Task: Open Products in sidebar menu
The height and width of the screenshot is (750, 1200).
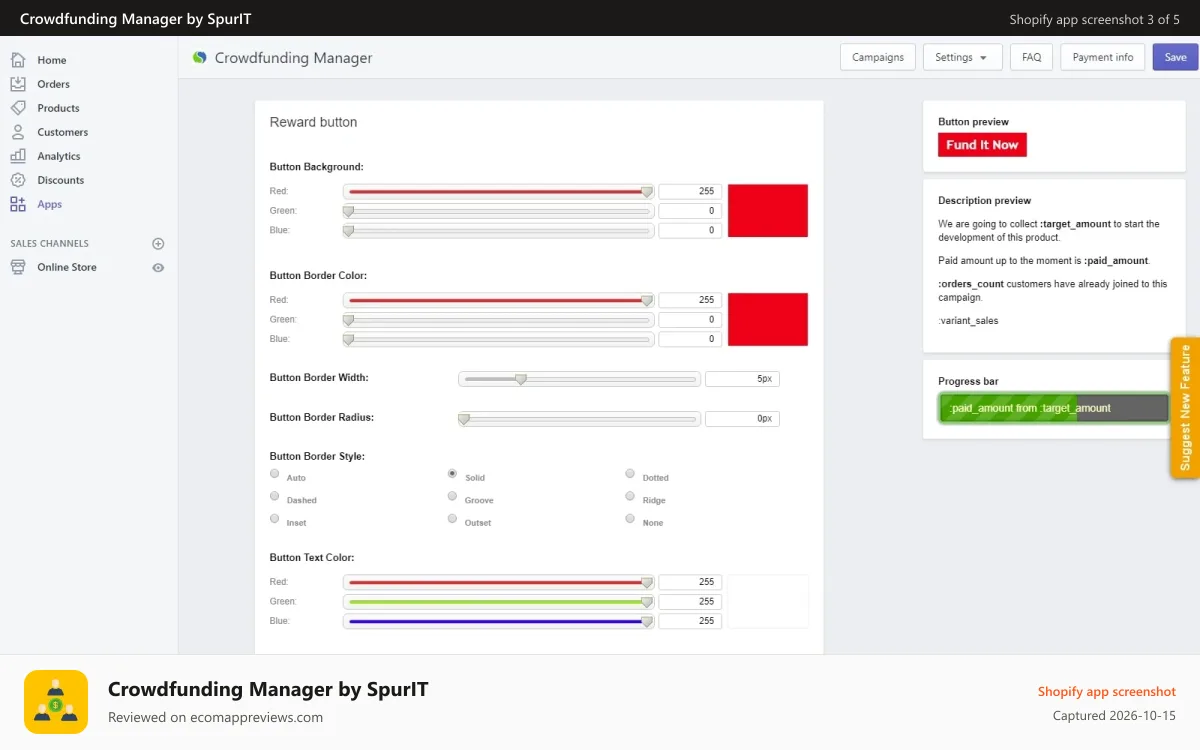Action: (x=59, y=108)
